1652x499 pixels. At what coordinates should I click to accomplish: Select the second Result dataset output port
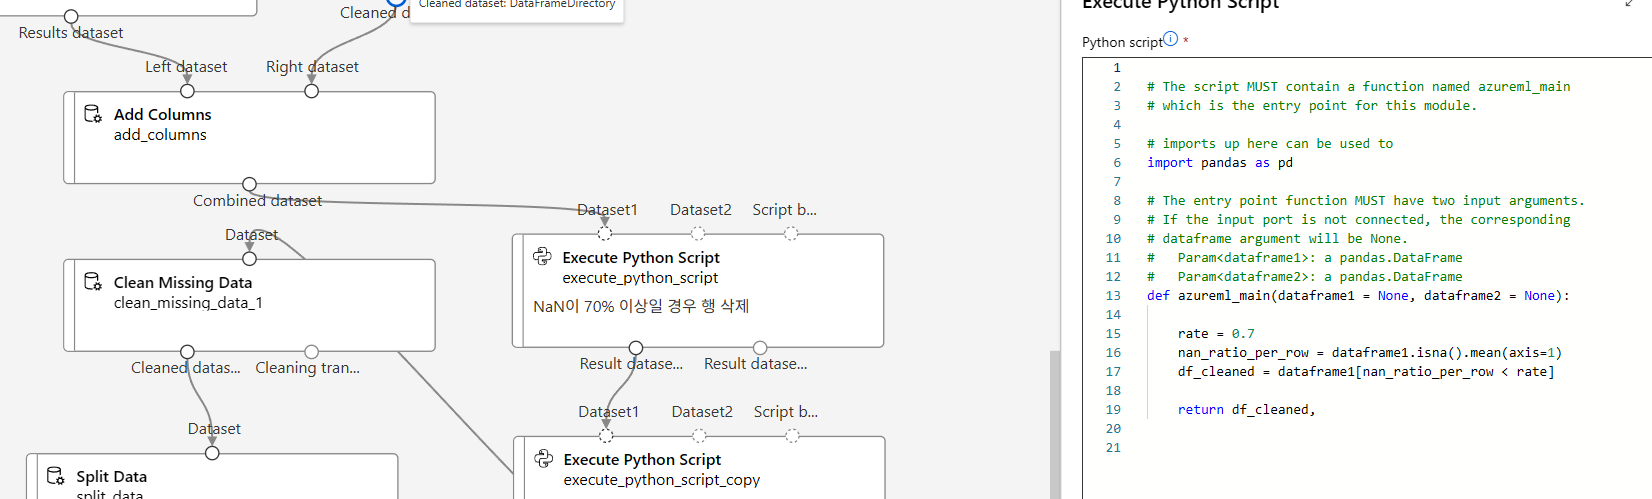point(760,348)
